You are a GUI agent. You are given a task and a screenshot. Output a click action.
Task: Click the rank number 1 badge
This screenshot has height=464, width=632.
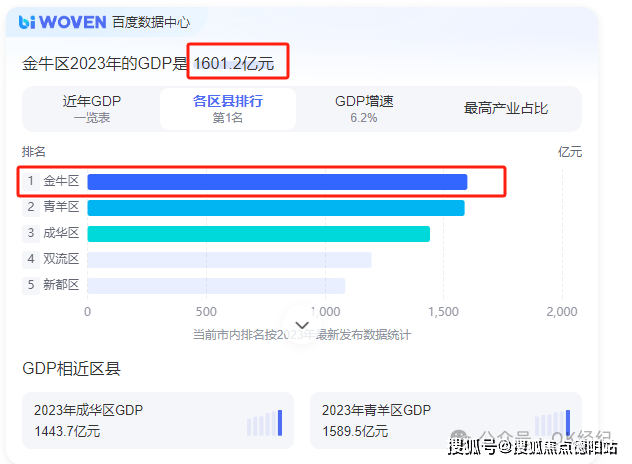[31, 181]
